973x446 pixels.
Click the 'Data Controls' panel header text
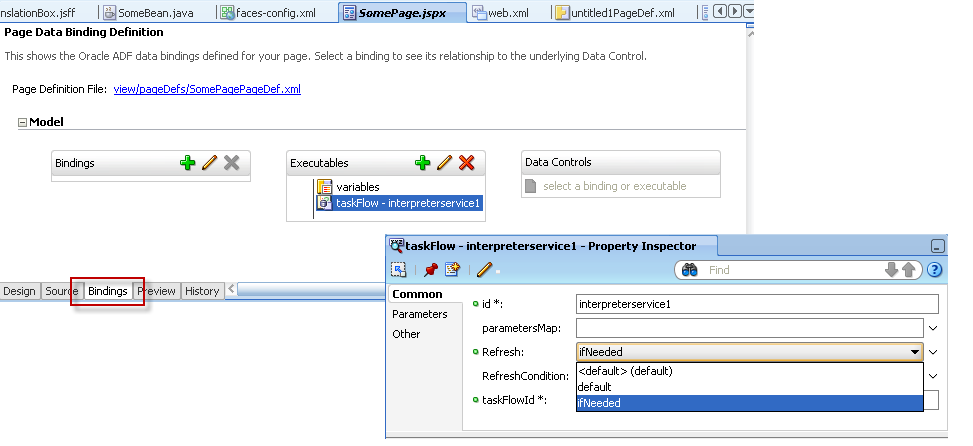558,162
